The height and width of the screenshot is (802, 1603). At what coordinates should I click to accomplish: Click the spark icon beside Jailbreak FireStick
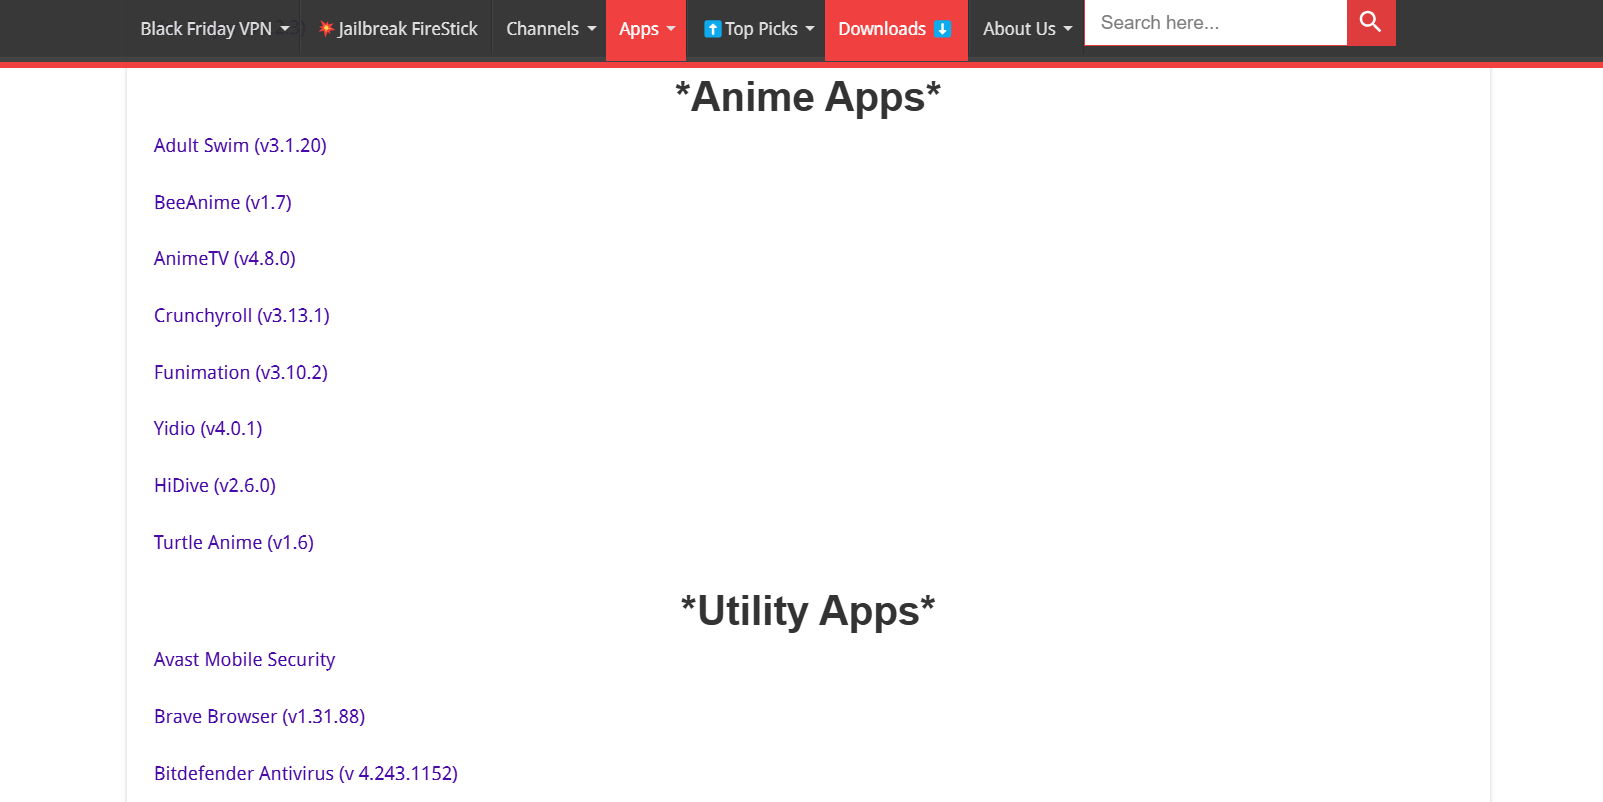tap(326, 29)
